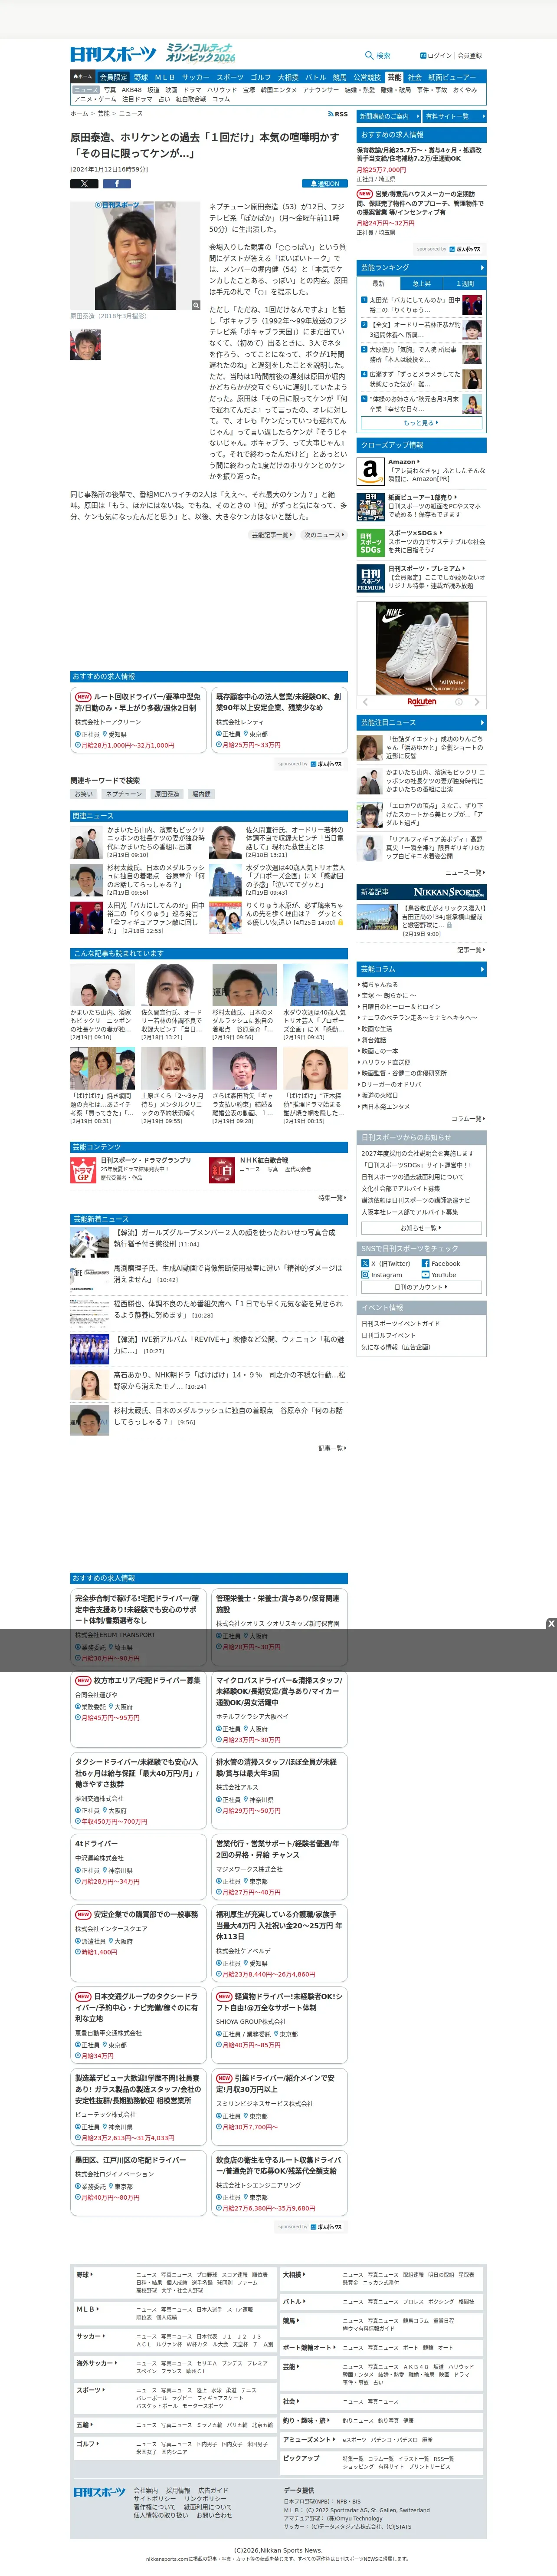Open ドラマGP grand prix icon
Image resolution: width=557 pixels, height=2576 pixels.
pyautogui.click(x=83, y=1170)
